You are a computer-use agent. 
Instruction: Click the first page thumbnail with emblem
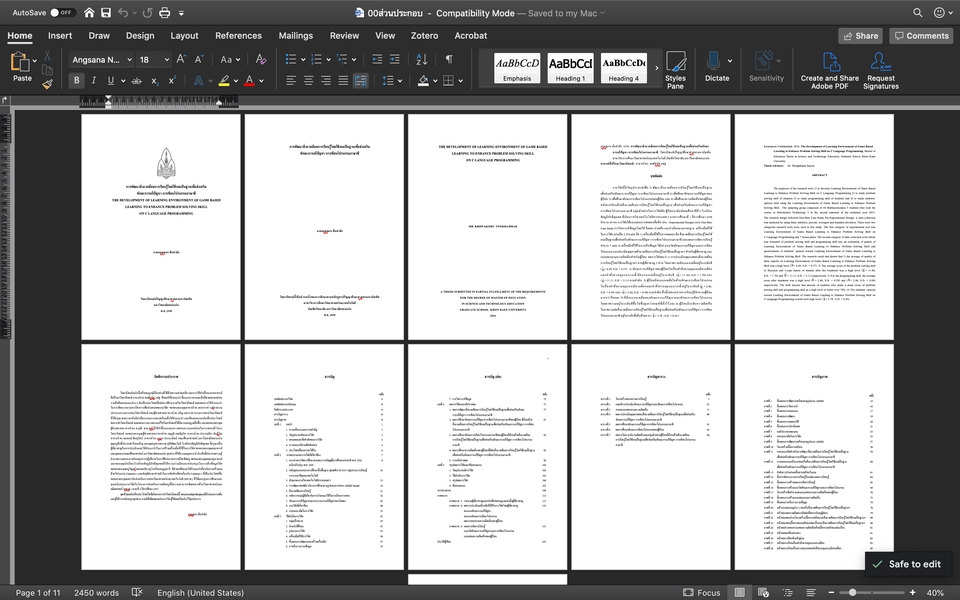pyautogui.click(x=161, y=227)
